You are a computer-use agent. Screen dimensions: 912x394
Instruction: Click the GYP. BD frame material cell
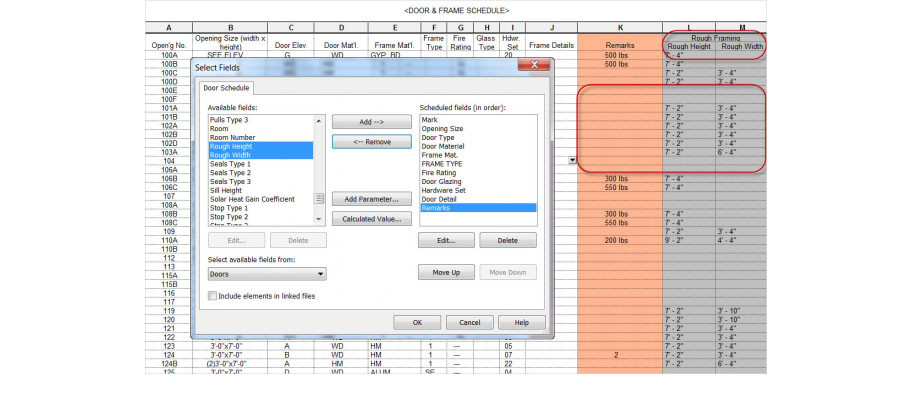point(394,55)
